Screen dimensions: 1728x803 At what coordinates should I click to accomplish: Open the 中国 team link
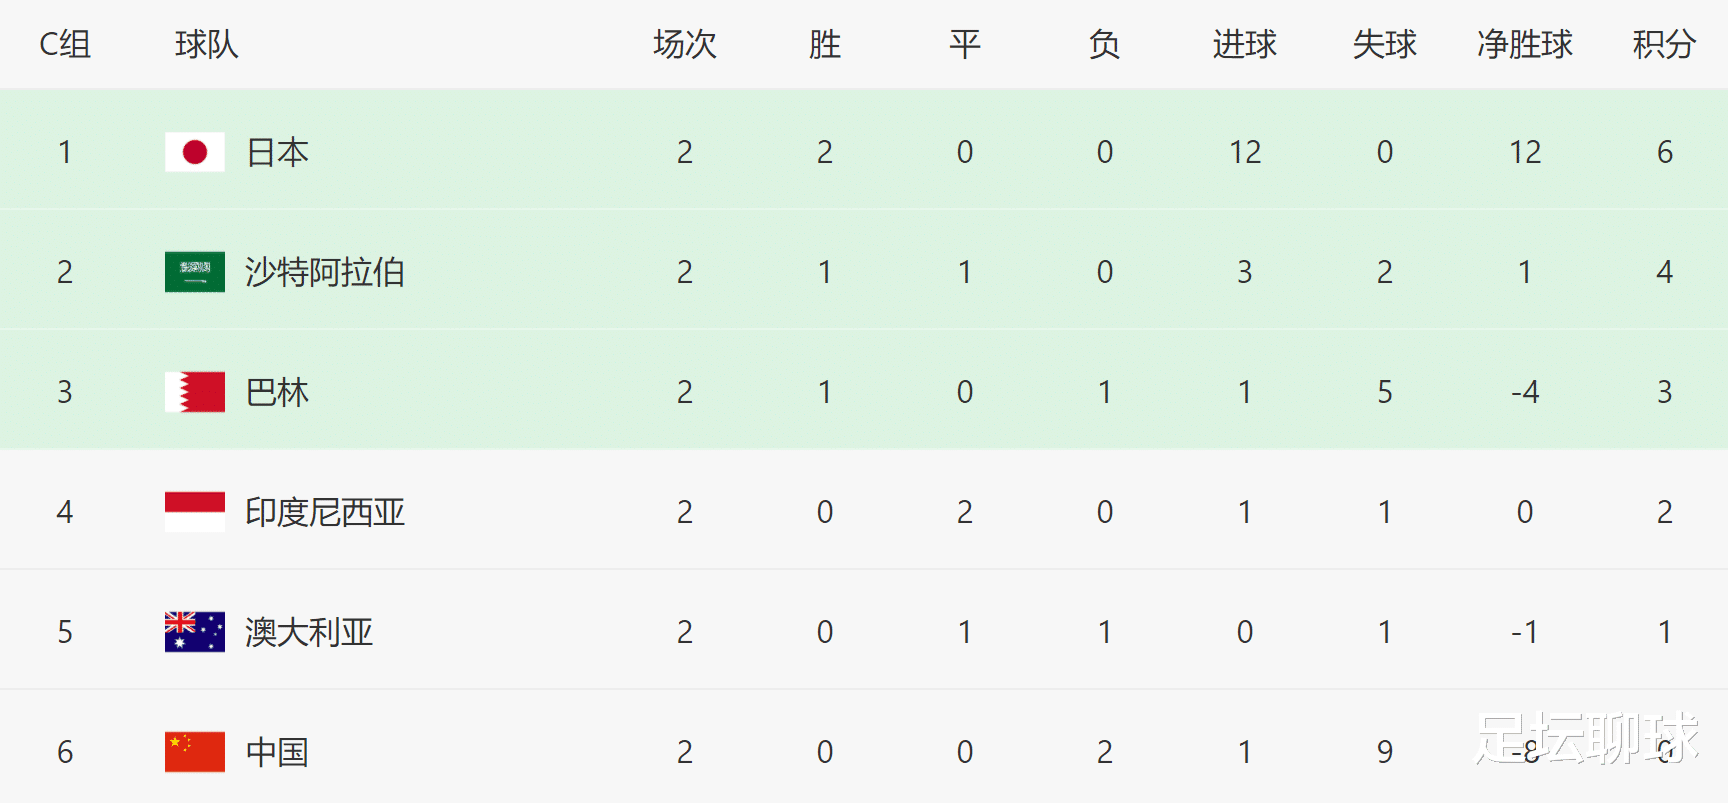pyautogui.click(x=277, y=752)
